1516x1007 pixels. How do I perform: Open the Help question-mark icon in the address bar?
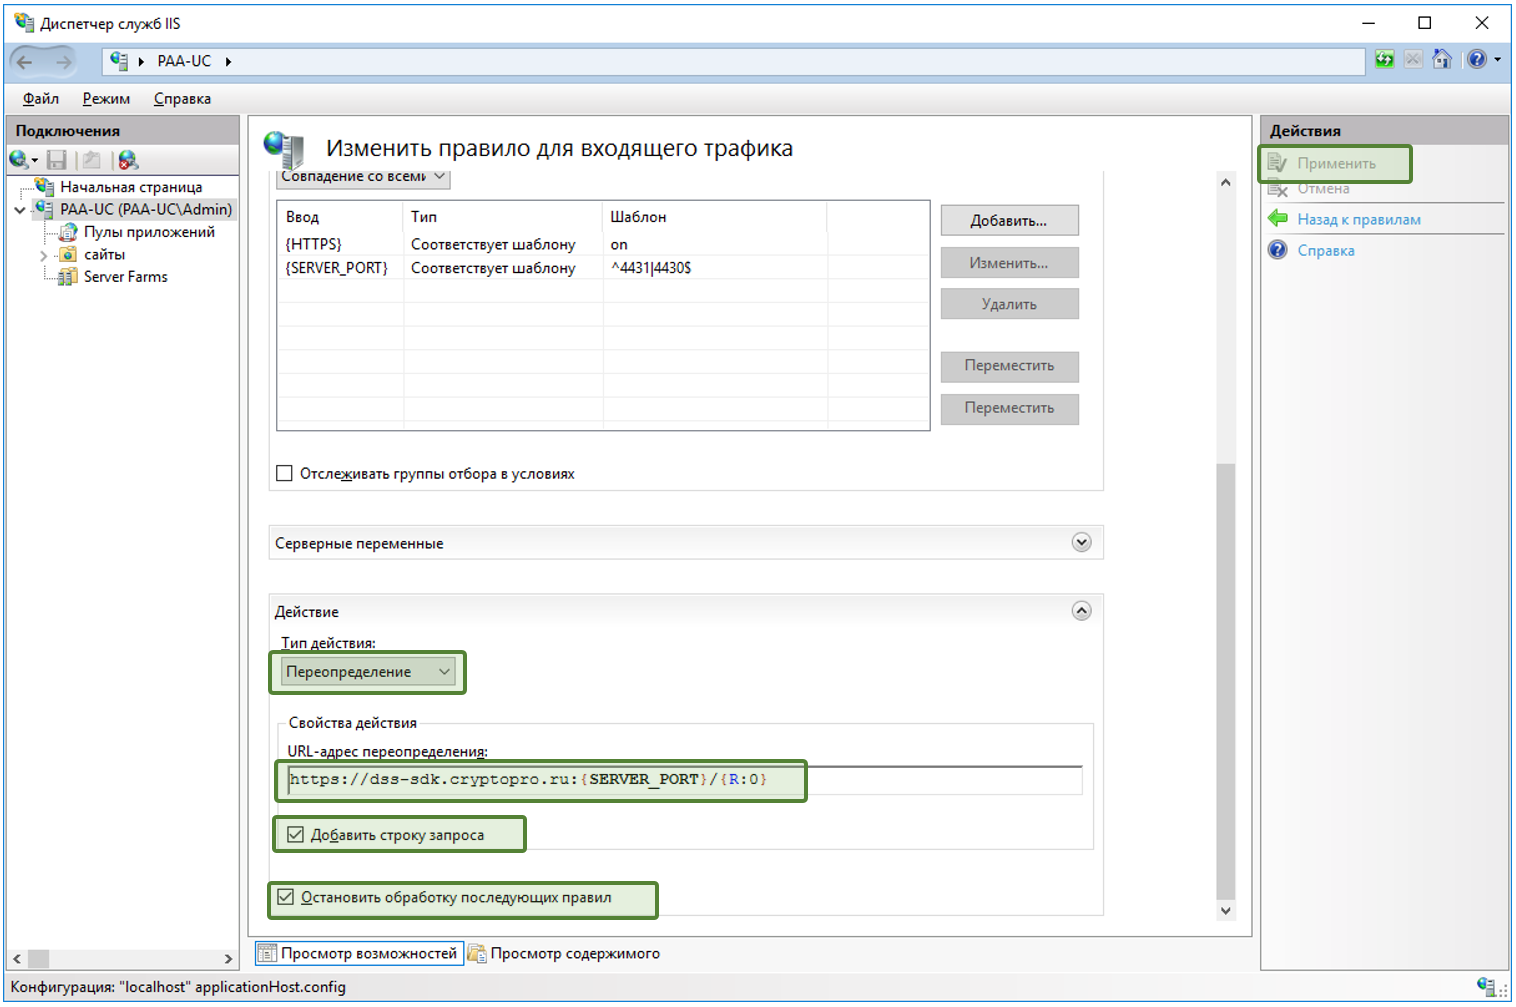tap(1477, 60)
